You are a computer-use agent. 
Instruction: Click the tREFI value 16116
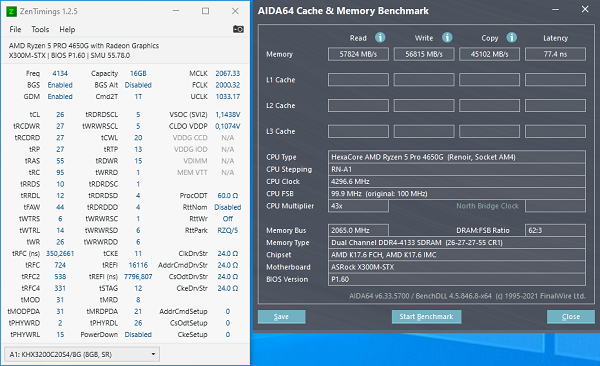(138, 265)
